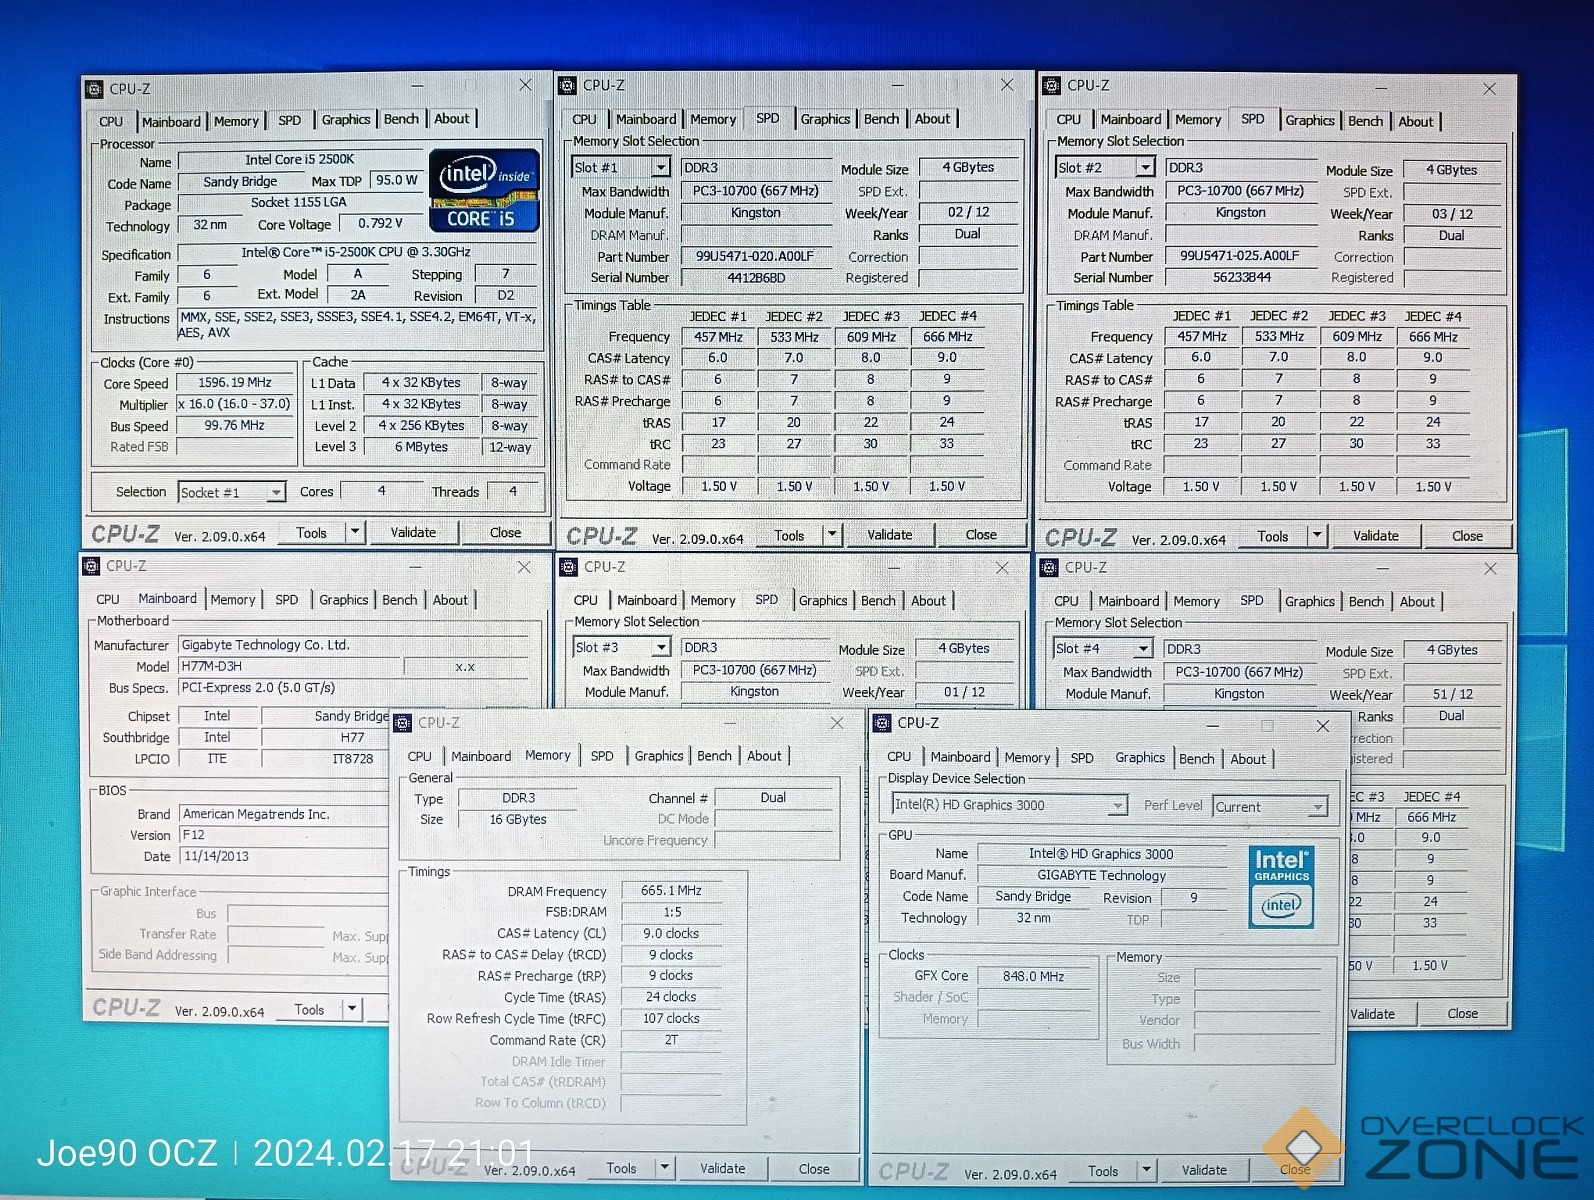The width and height of the screenshot is (1594, 1200).
Task: Close the Core i5 2500K processor window with X
Action: tap(525, 86)
